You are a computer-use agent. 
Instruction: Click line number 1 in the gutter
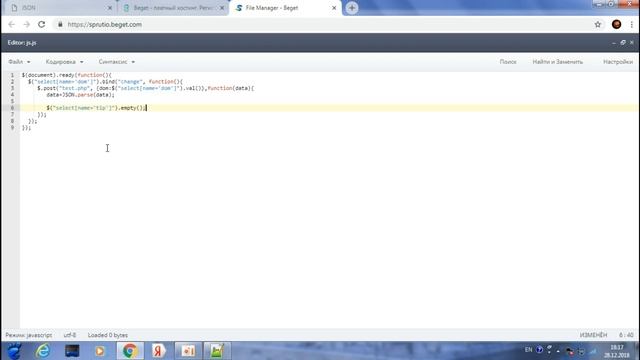click(12, 75)
